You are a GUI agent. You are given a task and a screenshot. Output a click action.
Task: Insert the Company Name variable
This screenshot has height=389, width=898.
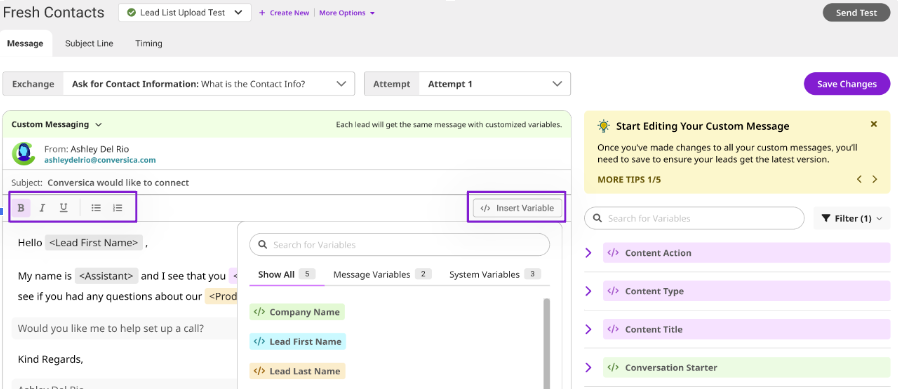point(297,312)
